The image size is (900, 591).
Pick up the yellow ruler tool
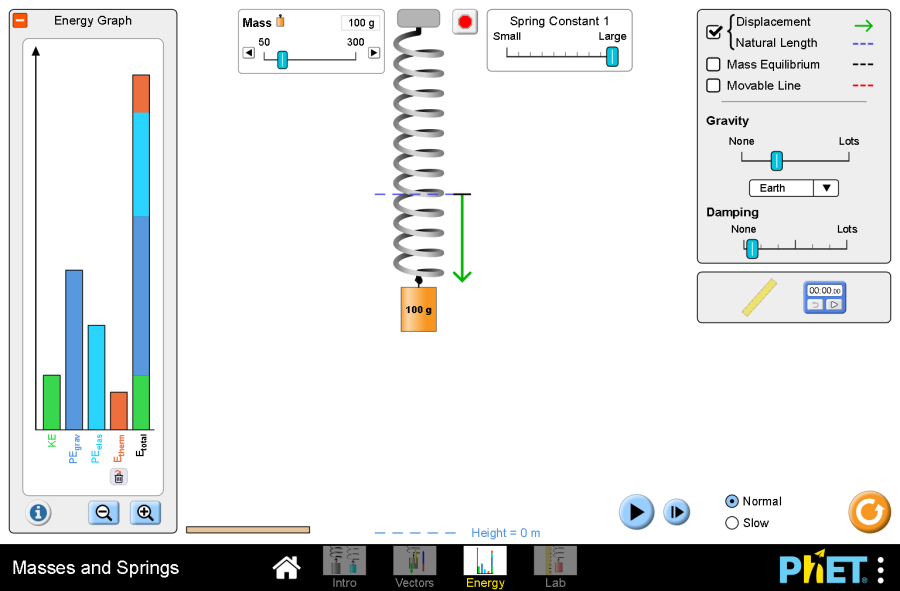[x=759, y=297]
